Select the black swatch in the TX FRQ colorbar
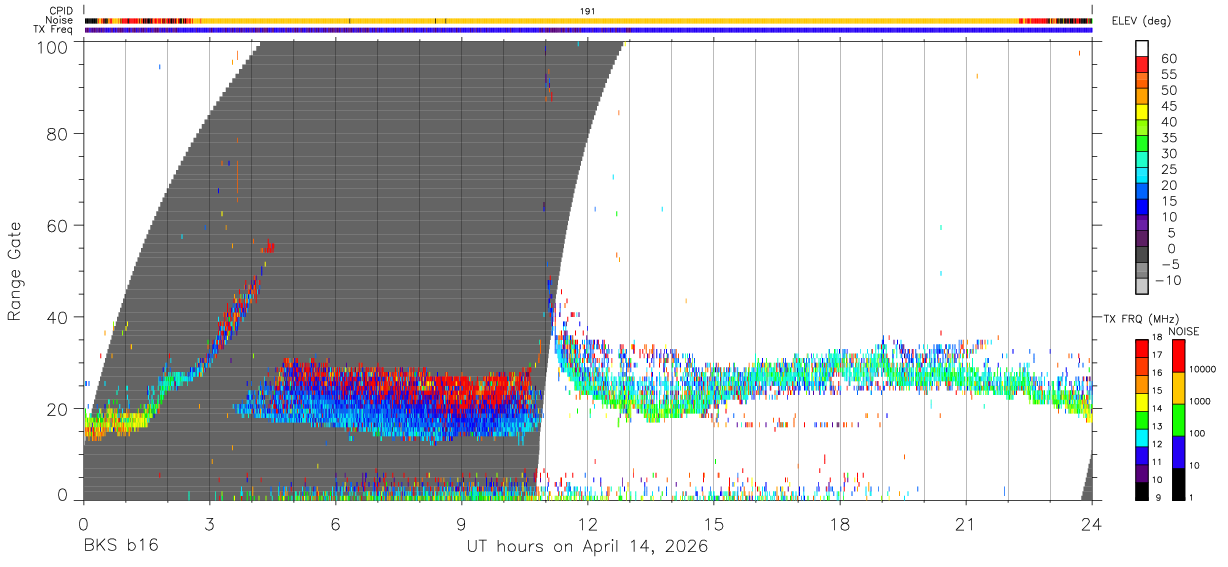Screen dimensions: 1228x567 coord(1142,491)
